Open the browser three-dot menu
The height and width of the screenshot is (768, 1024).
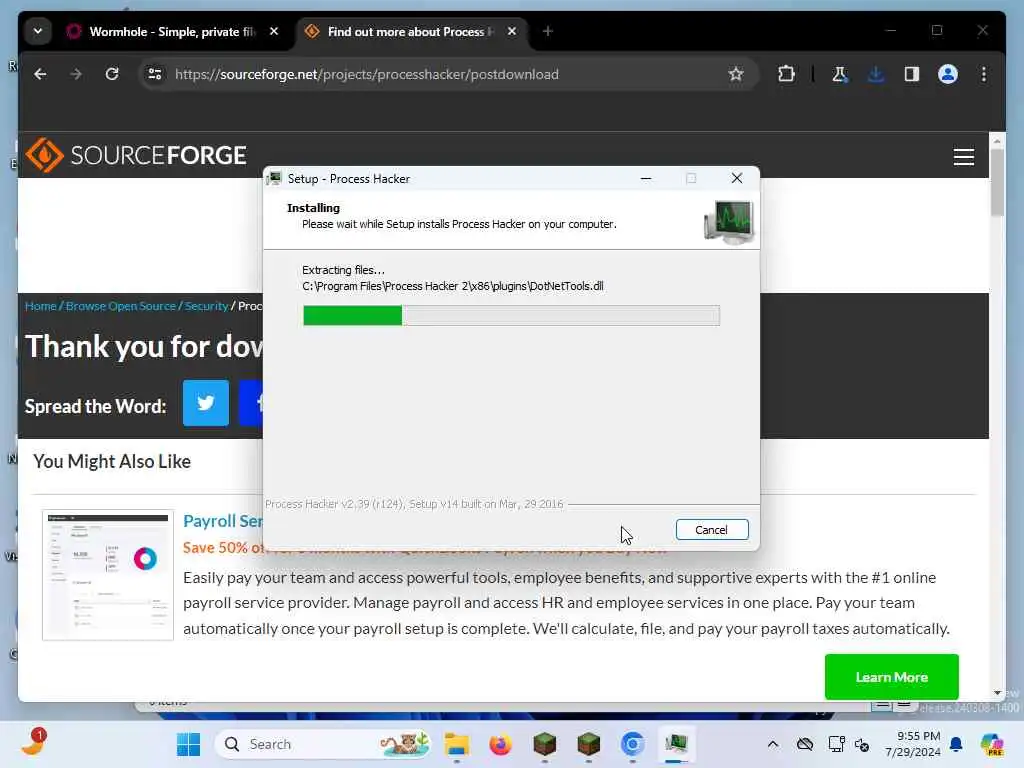[x=984, y=74]
